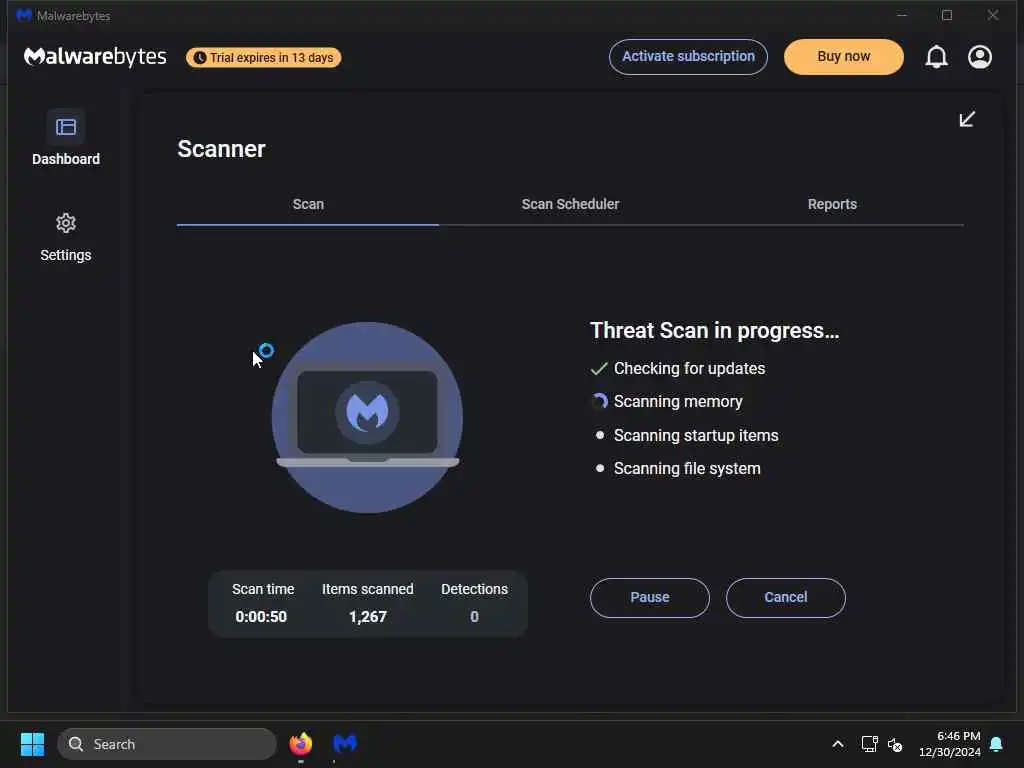
Task: Open muted volume tray icon
Action: 895,744
